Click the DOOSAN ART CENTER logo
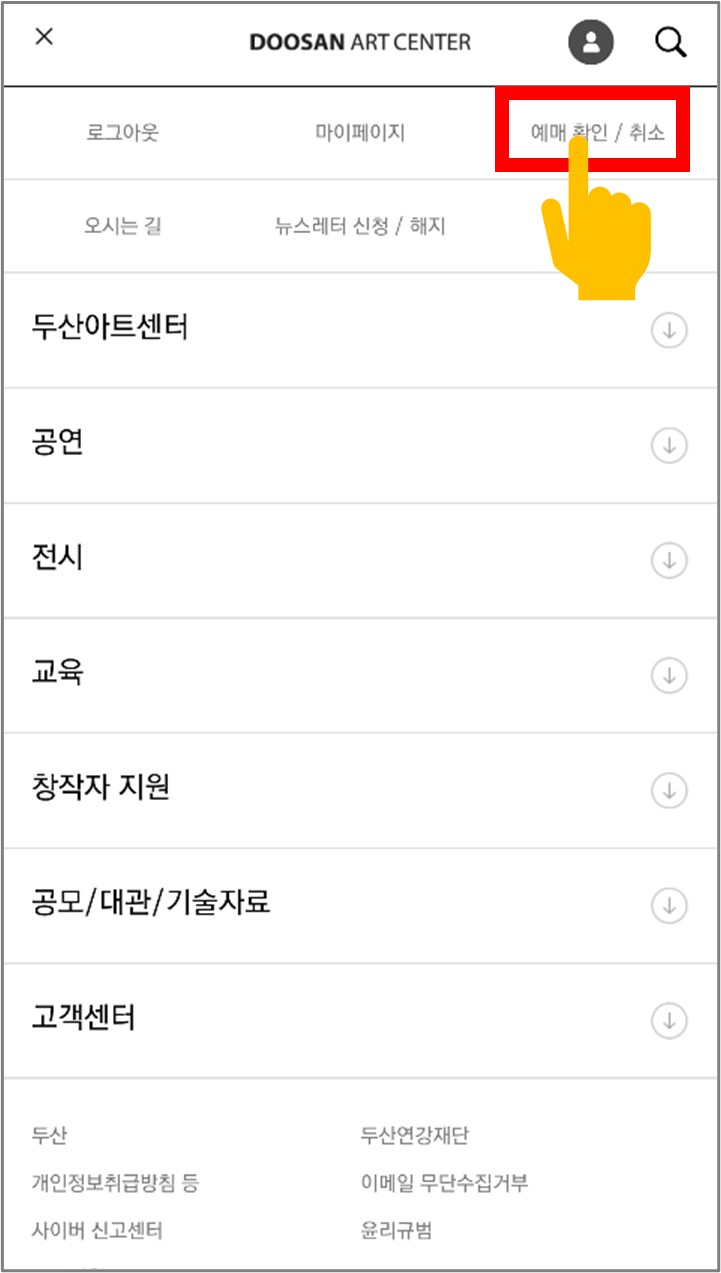Image resolution: width=721 pixels, height=1273 pixels. pos(360,42)
